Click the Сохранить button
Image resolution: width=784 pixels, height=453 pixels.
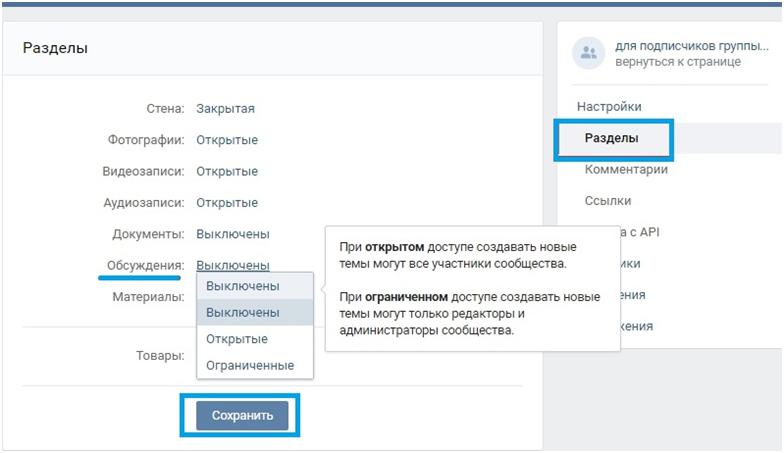[242, 416]
